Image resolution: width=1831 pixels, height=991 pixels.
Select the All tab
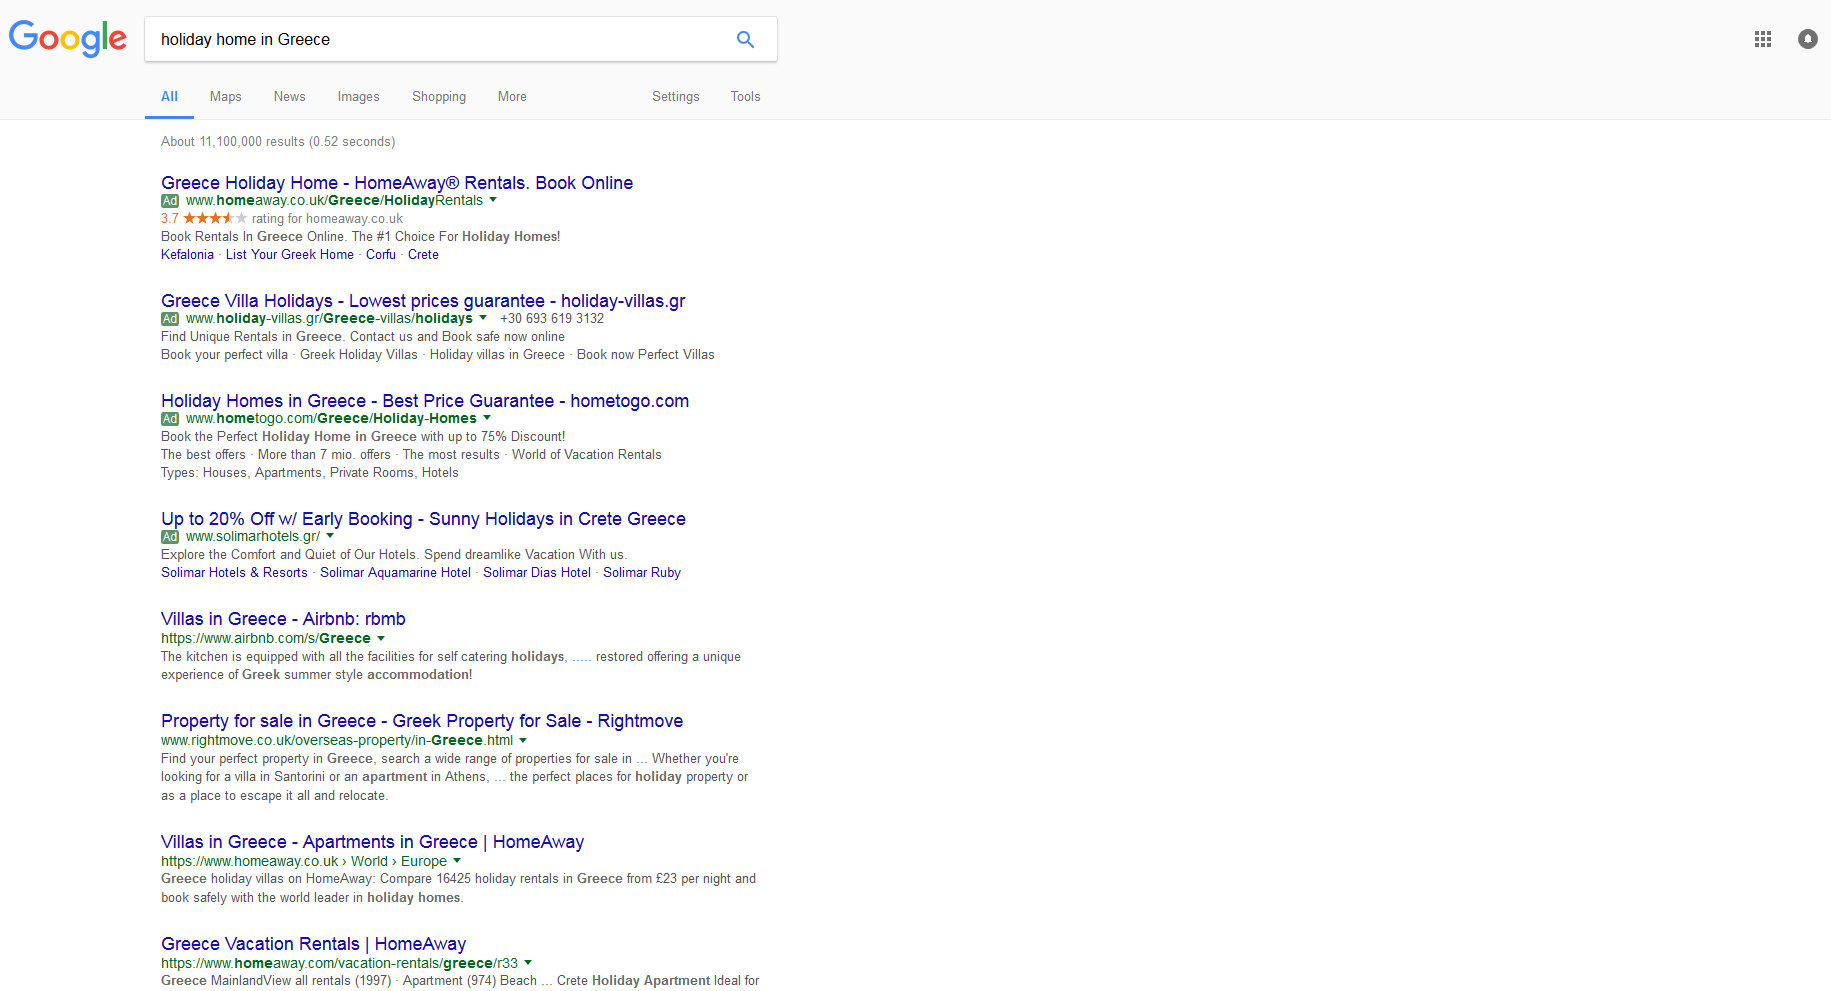coord(169,97)
